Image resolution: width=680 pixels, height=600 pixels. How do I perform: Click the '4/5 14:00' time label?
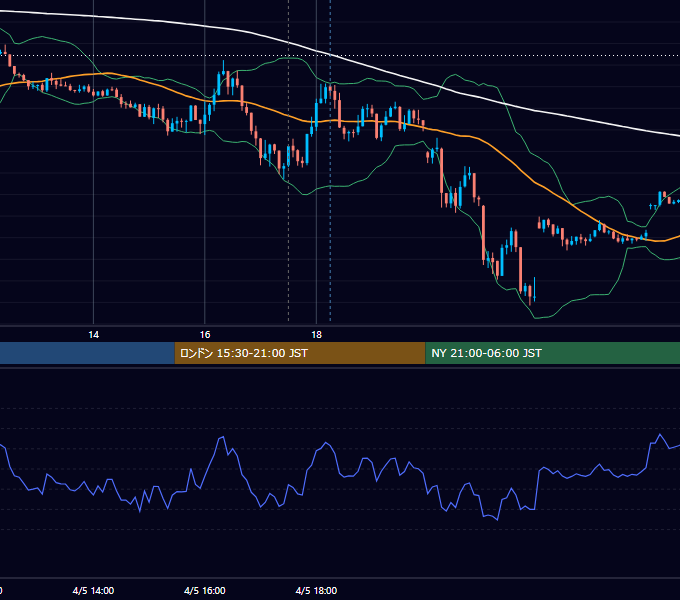[93, 590]
